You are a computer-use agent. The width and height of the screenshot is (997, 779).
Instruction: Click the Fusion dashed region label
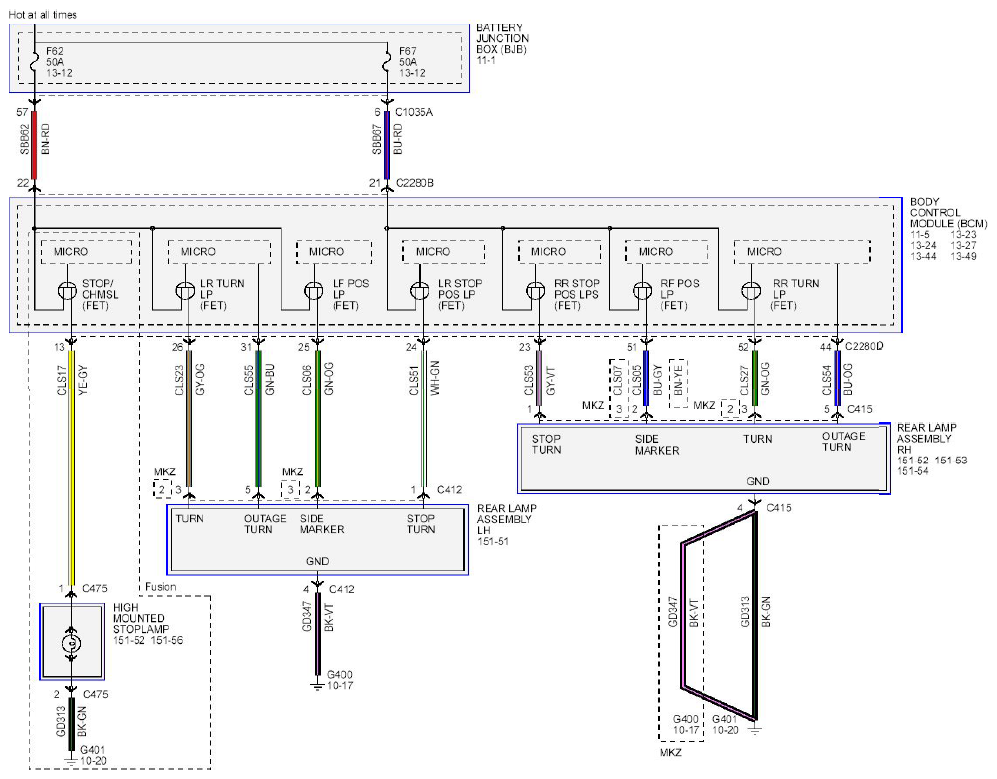click(160, 587)
